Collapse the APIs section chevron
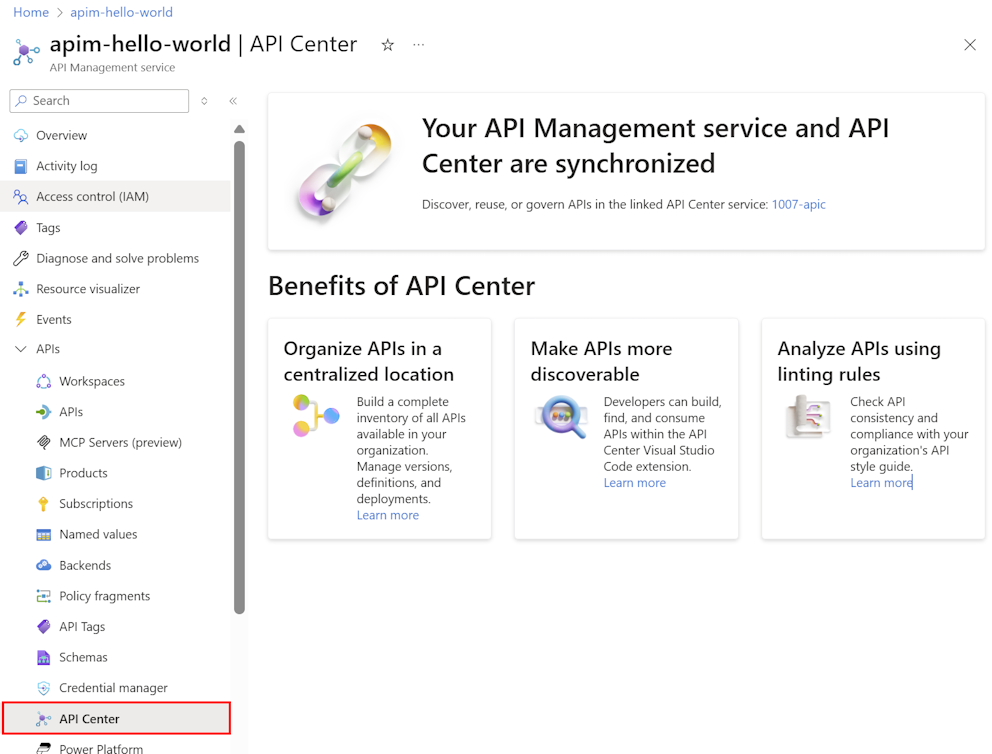992x754 pixels. [x=21, y=349]
